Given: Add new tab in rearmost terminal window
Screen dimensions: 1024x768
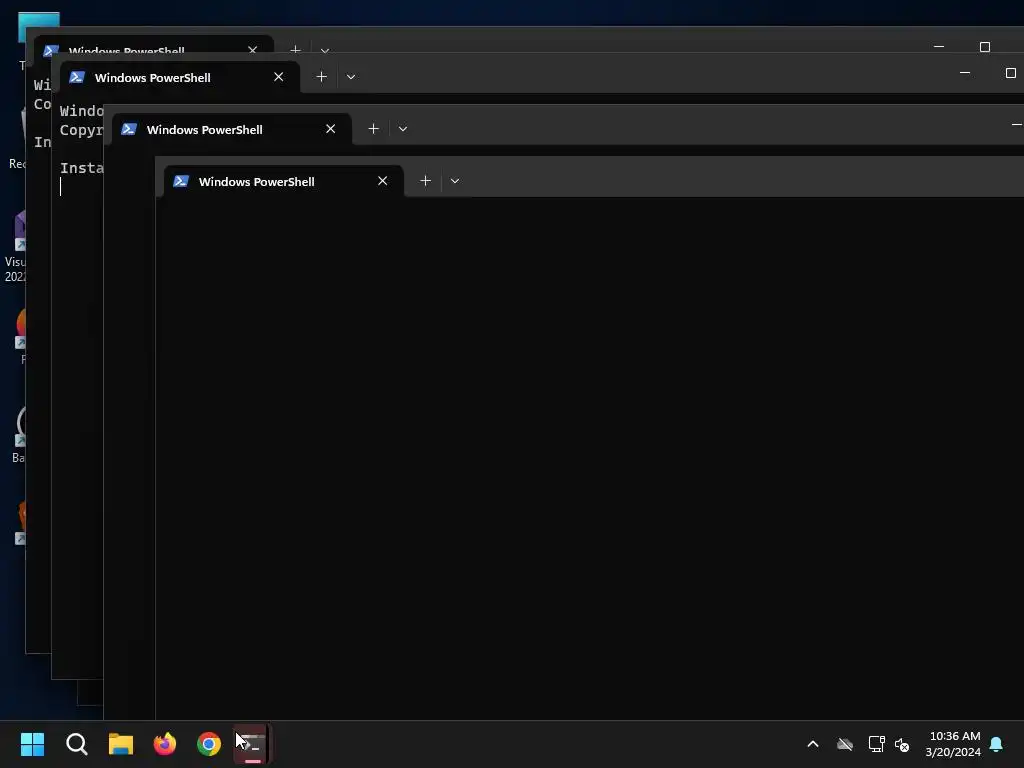Looking at the screenshot, I should point(295,48).
